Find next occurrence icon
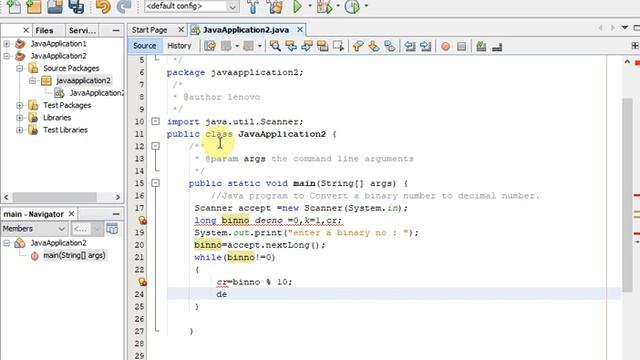Viewport: 640px width, 360px height. pos(307,46)
